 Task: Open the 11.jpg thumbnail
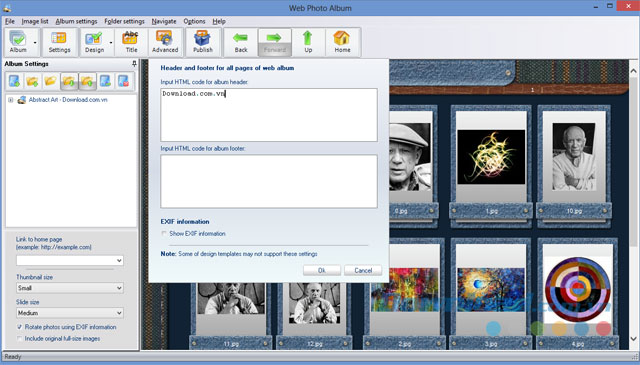[231, 298]
